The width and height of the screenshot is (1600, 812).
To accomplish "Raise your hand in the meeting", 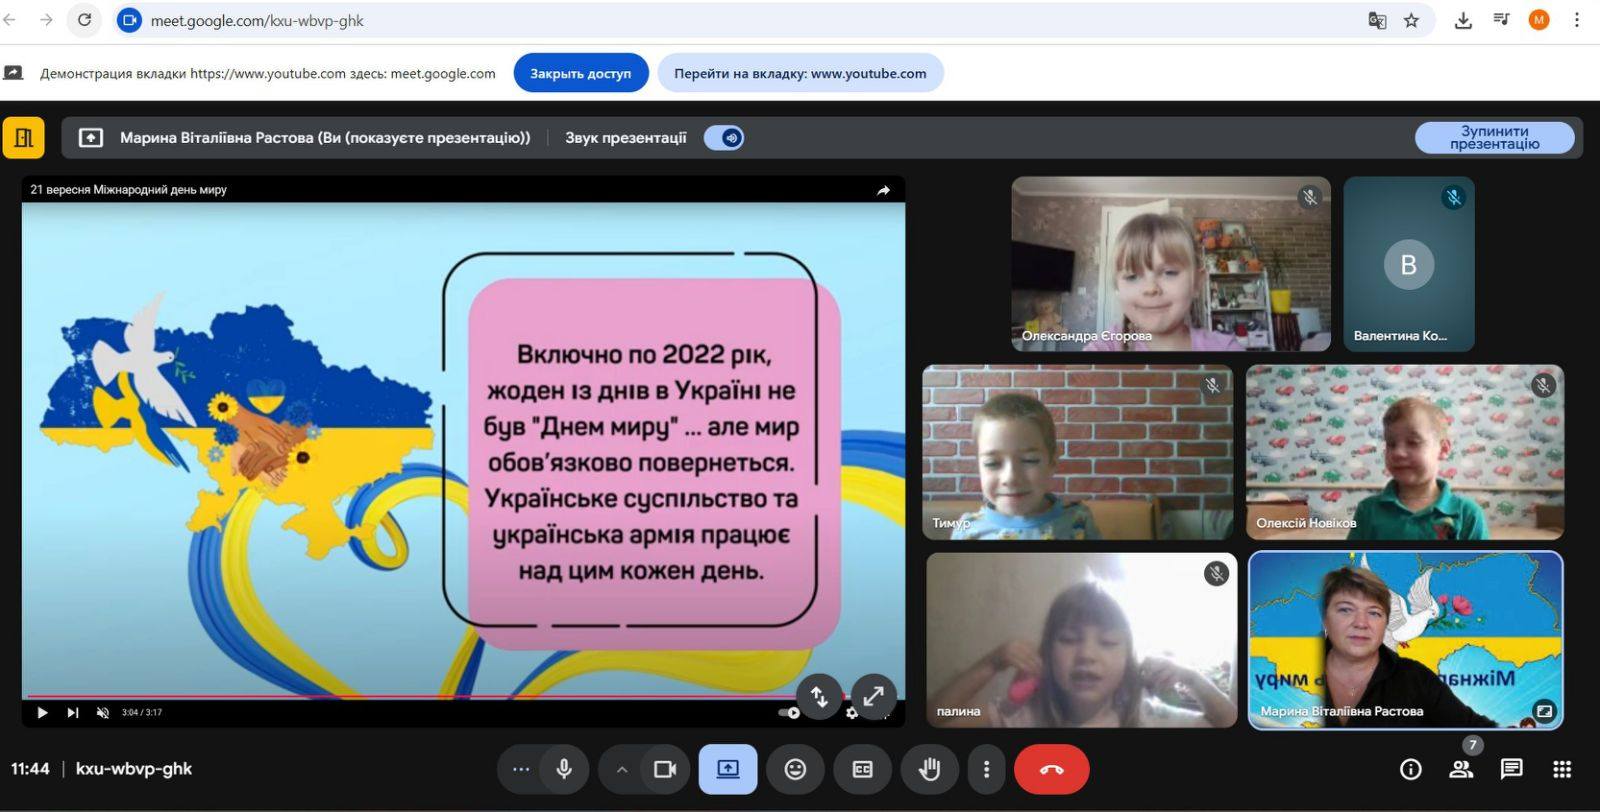I will [x=929, y=769].
